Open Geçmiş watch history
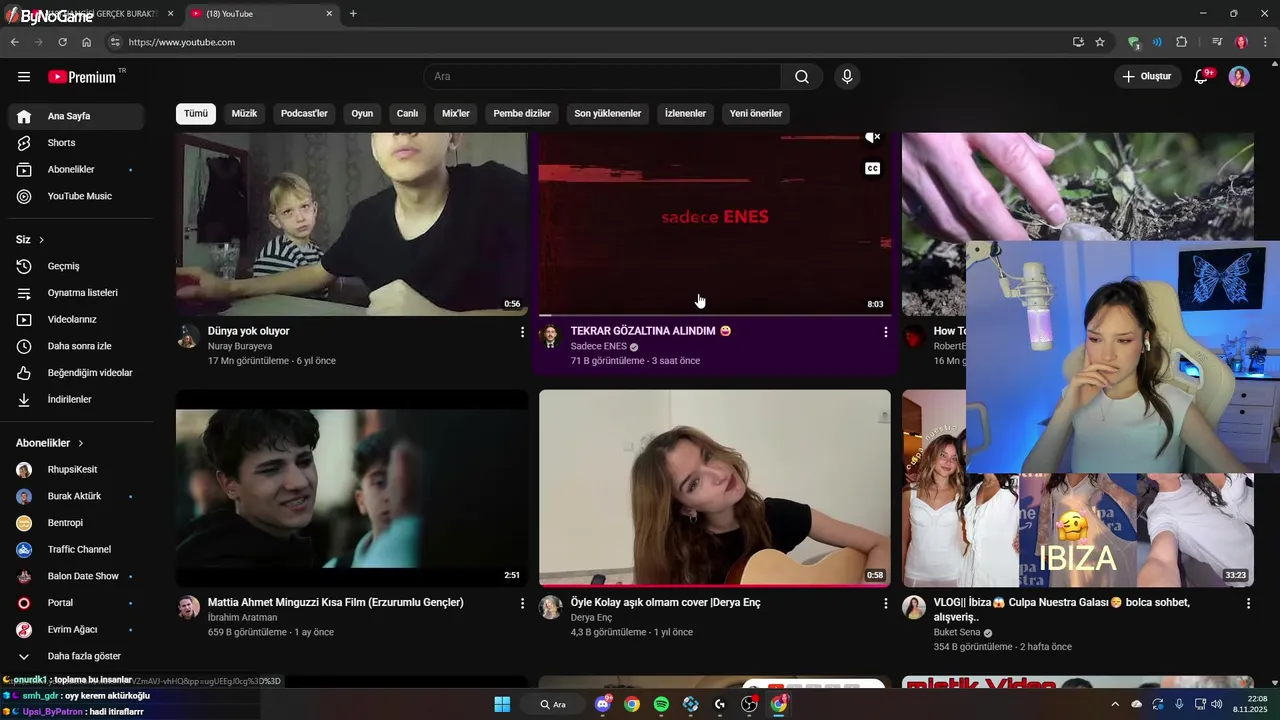 [x=76, y=266]
